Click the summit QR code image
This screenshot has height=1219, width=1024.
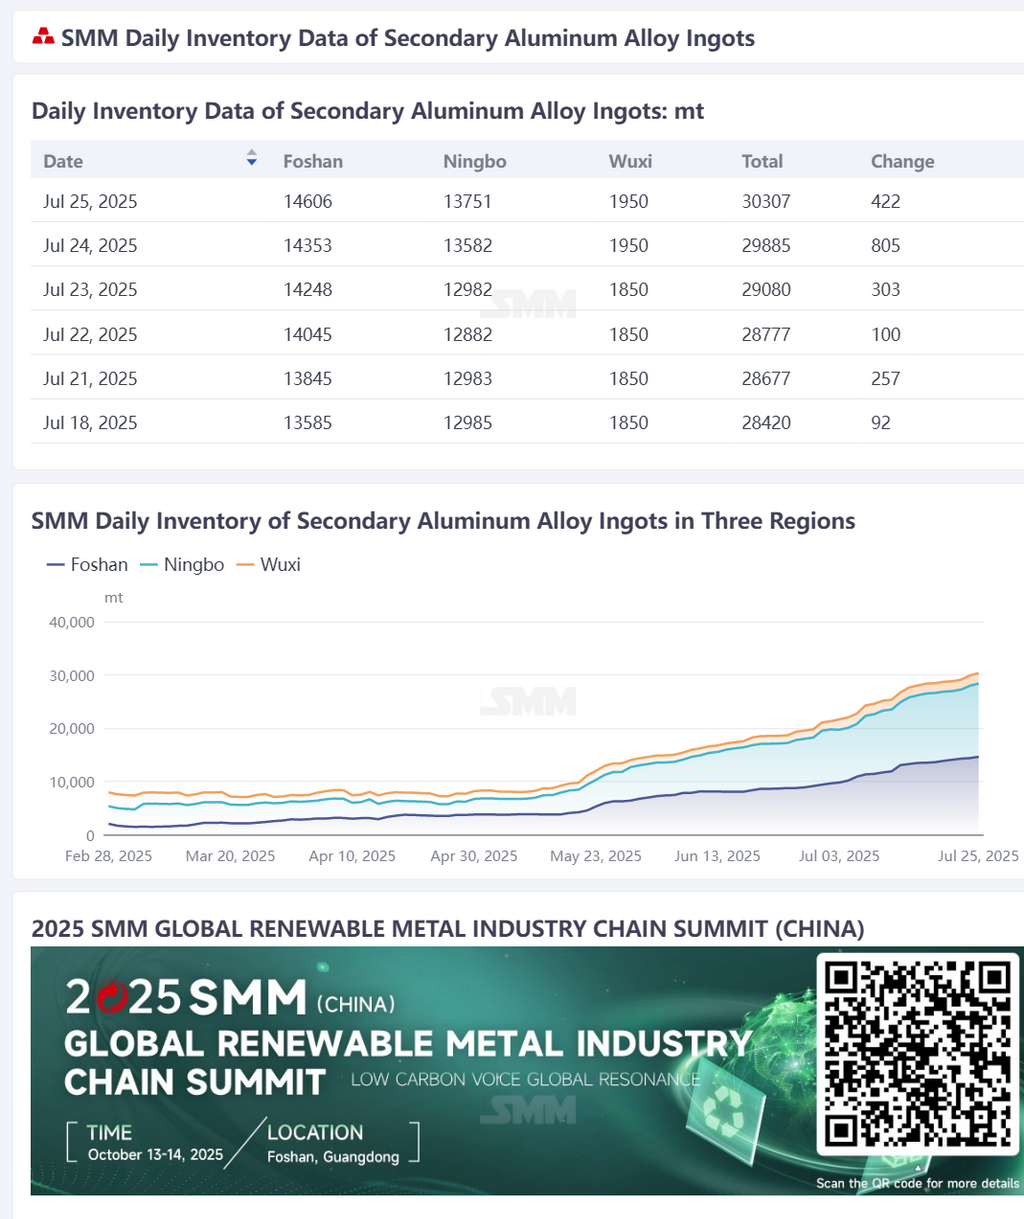pos(917,1055)
